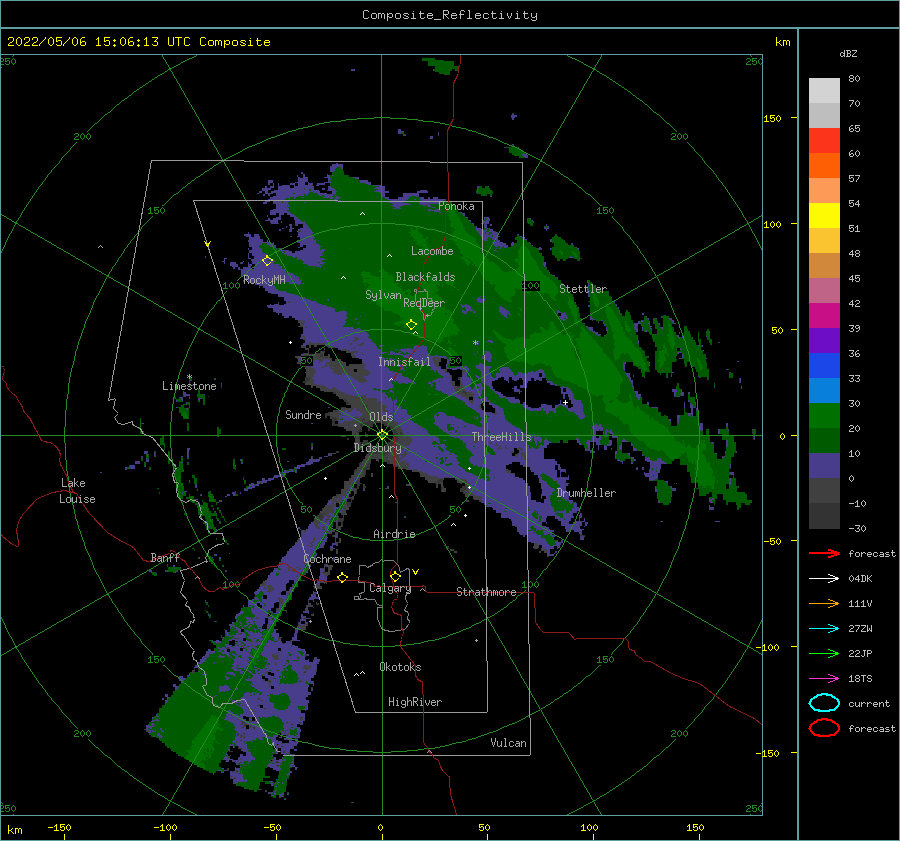This screenshot has height=841, width=900.
Task: Click the Cochrane town label
Action: click(327, 559)
